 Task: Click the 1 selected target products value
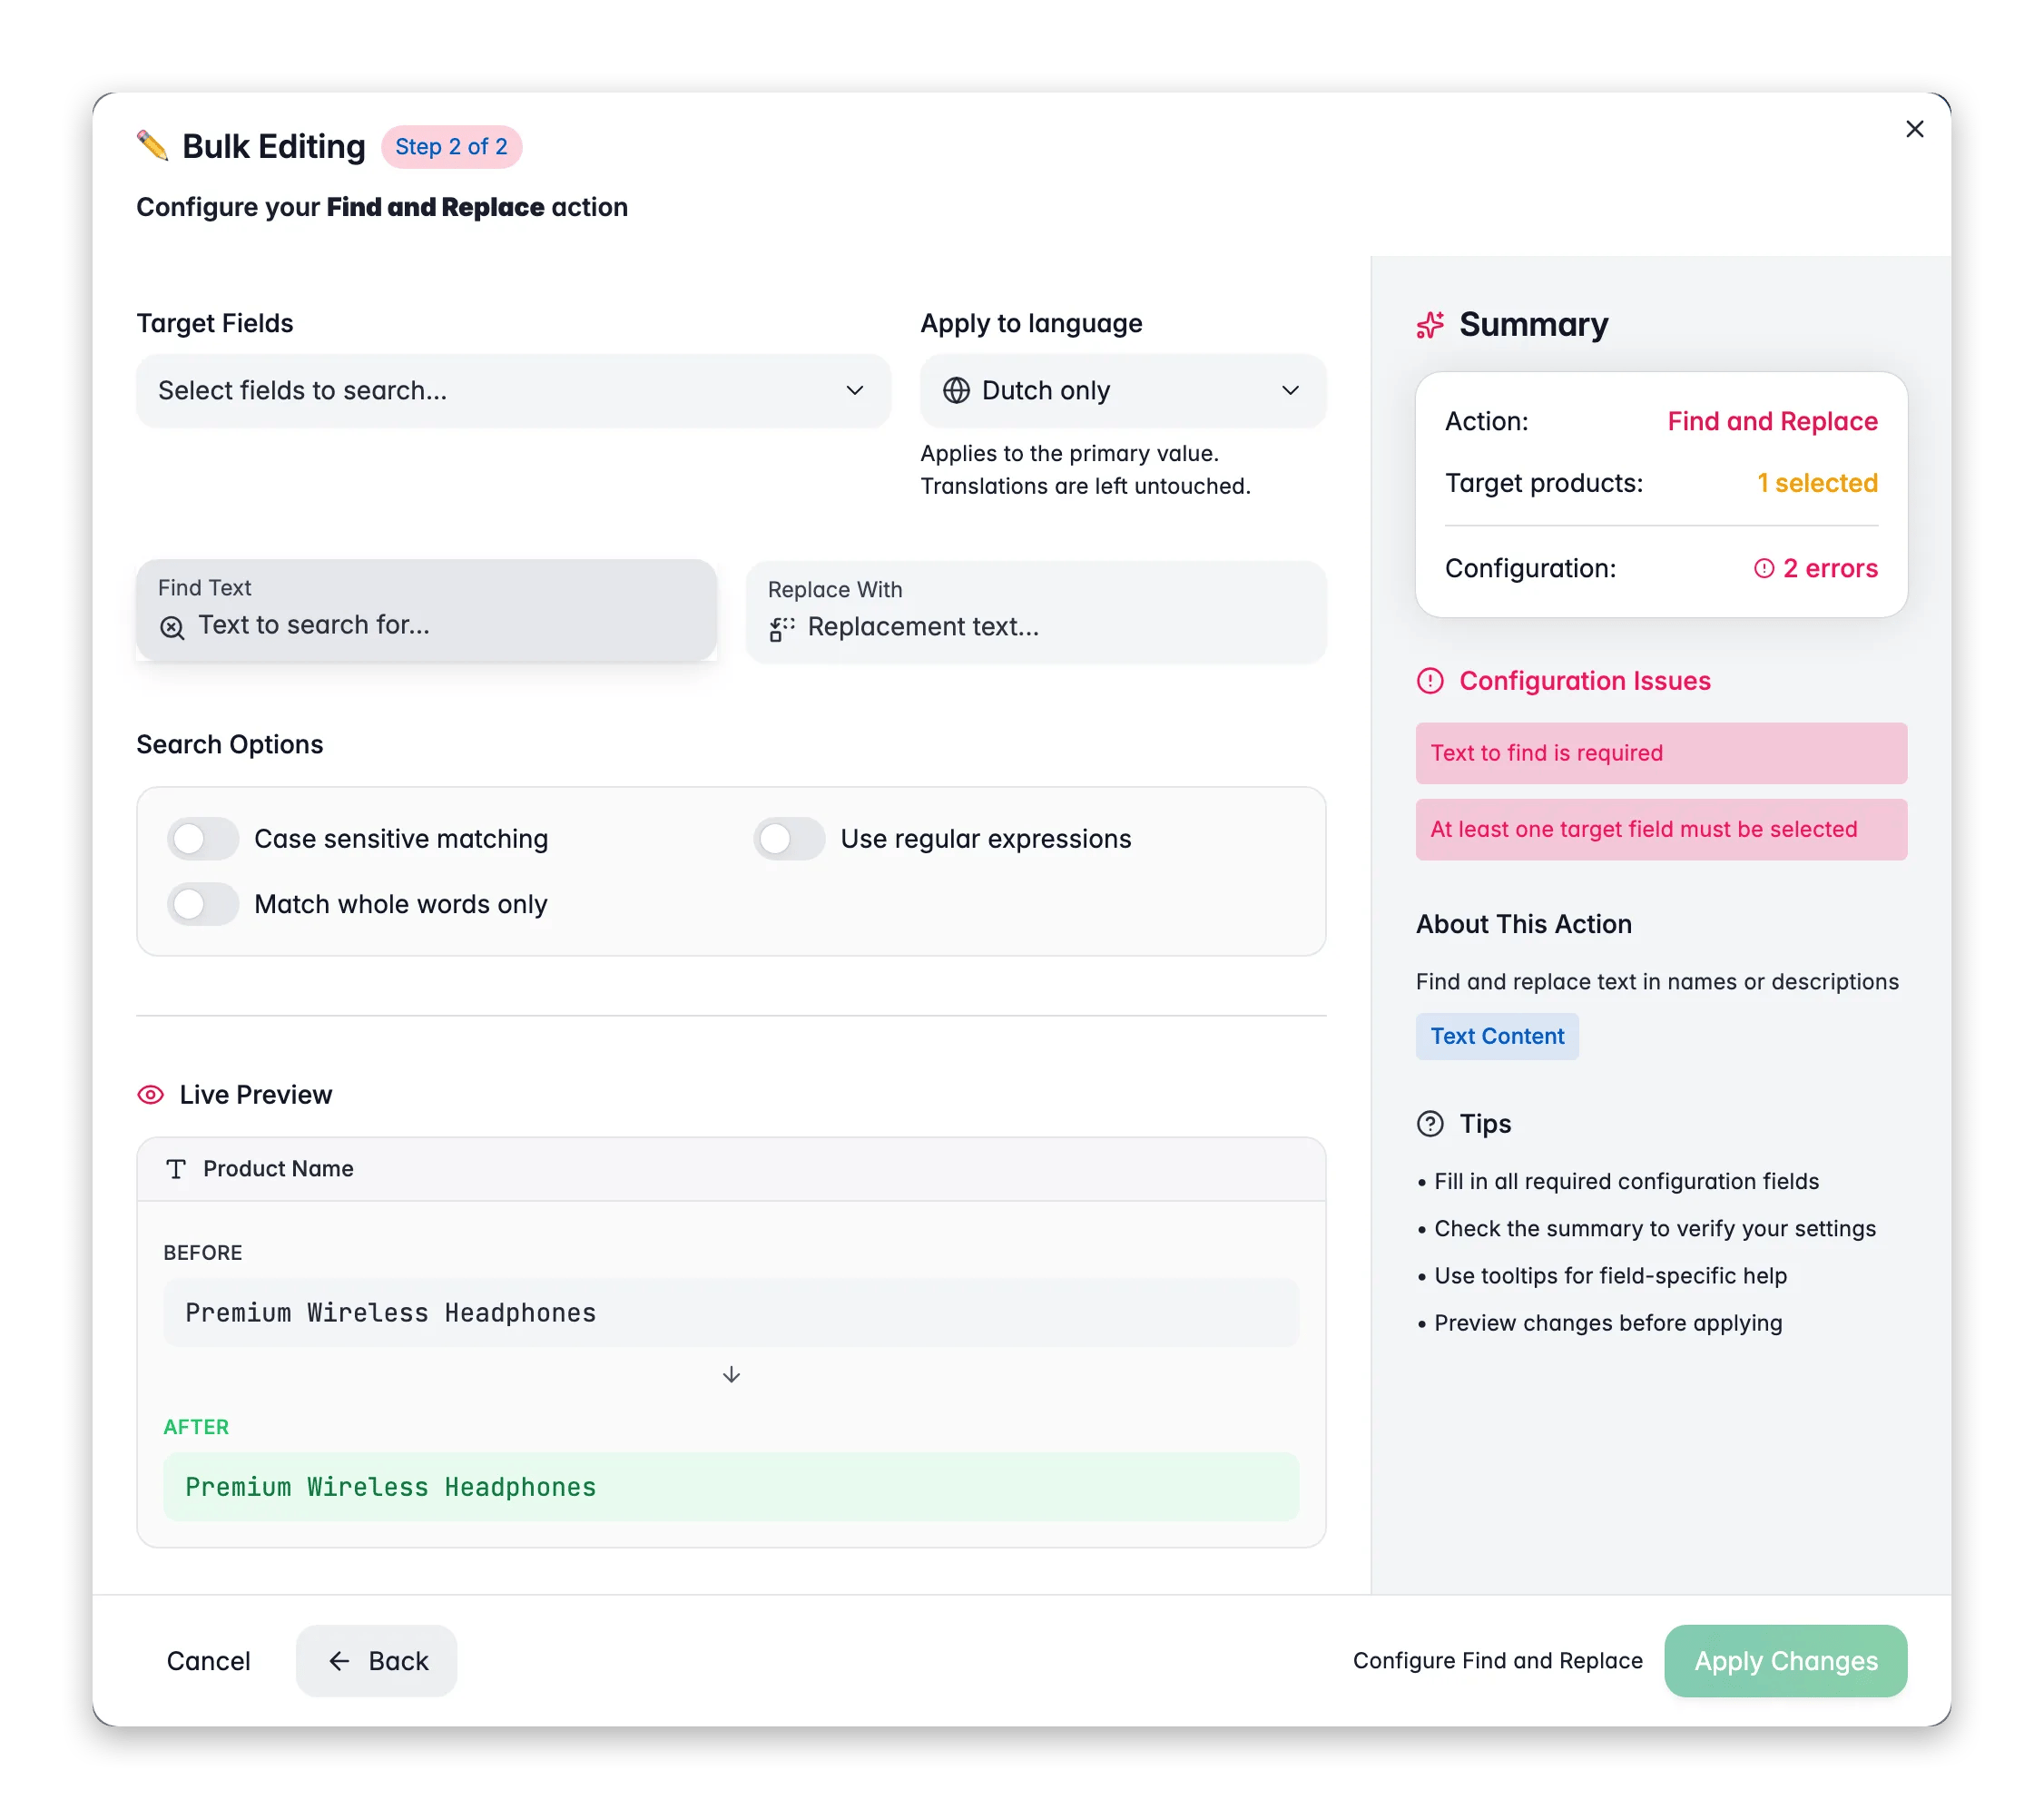click(x=1817, y=483)
